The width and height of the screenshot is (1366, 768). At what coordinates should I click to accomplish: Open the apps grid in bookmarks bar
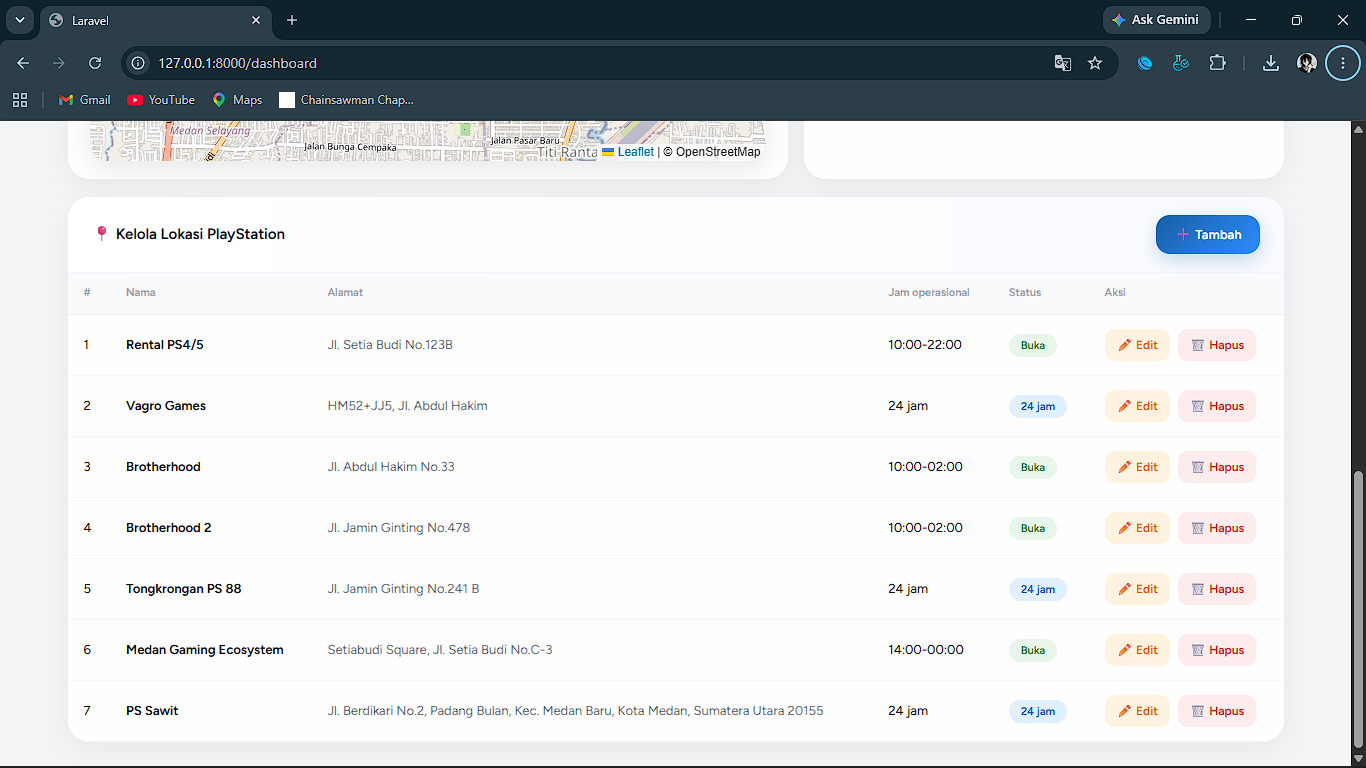pos(20,100)
